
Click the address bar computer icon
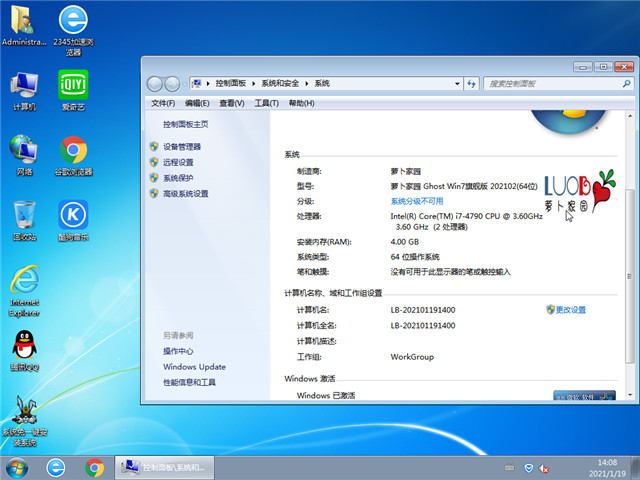(x=197, y=83)
